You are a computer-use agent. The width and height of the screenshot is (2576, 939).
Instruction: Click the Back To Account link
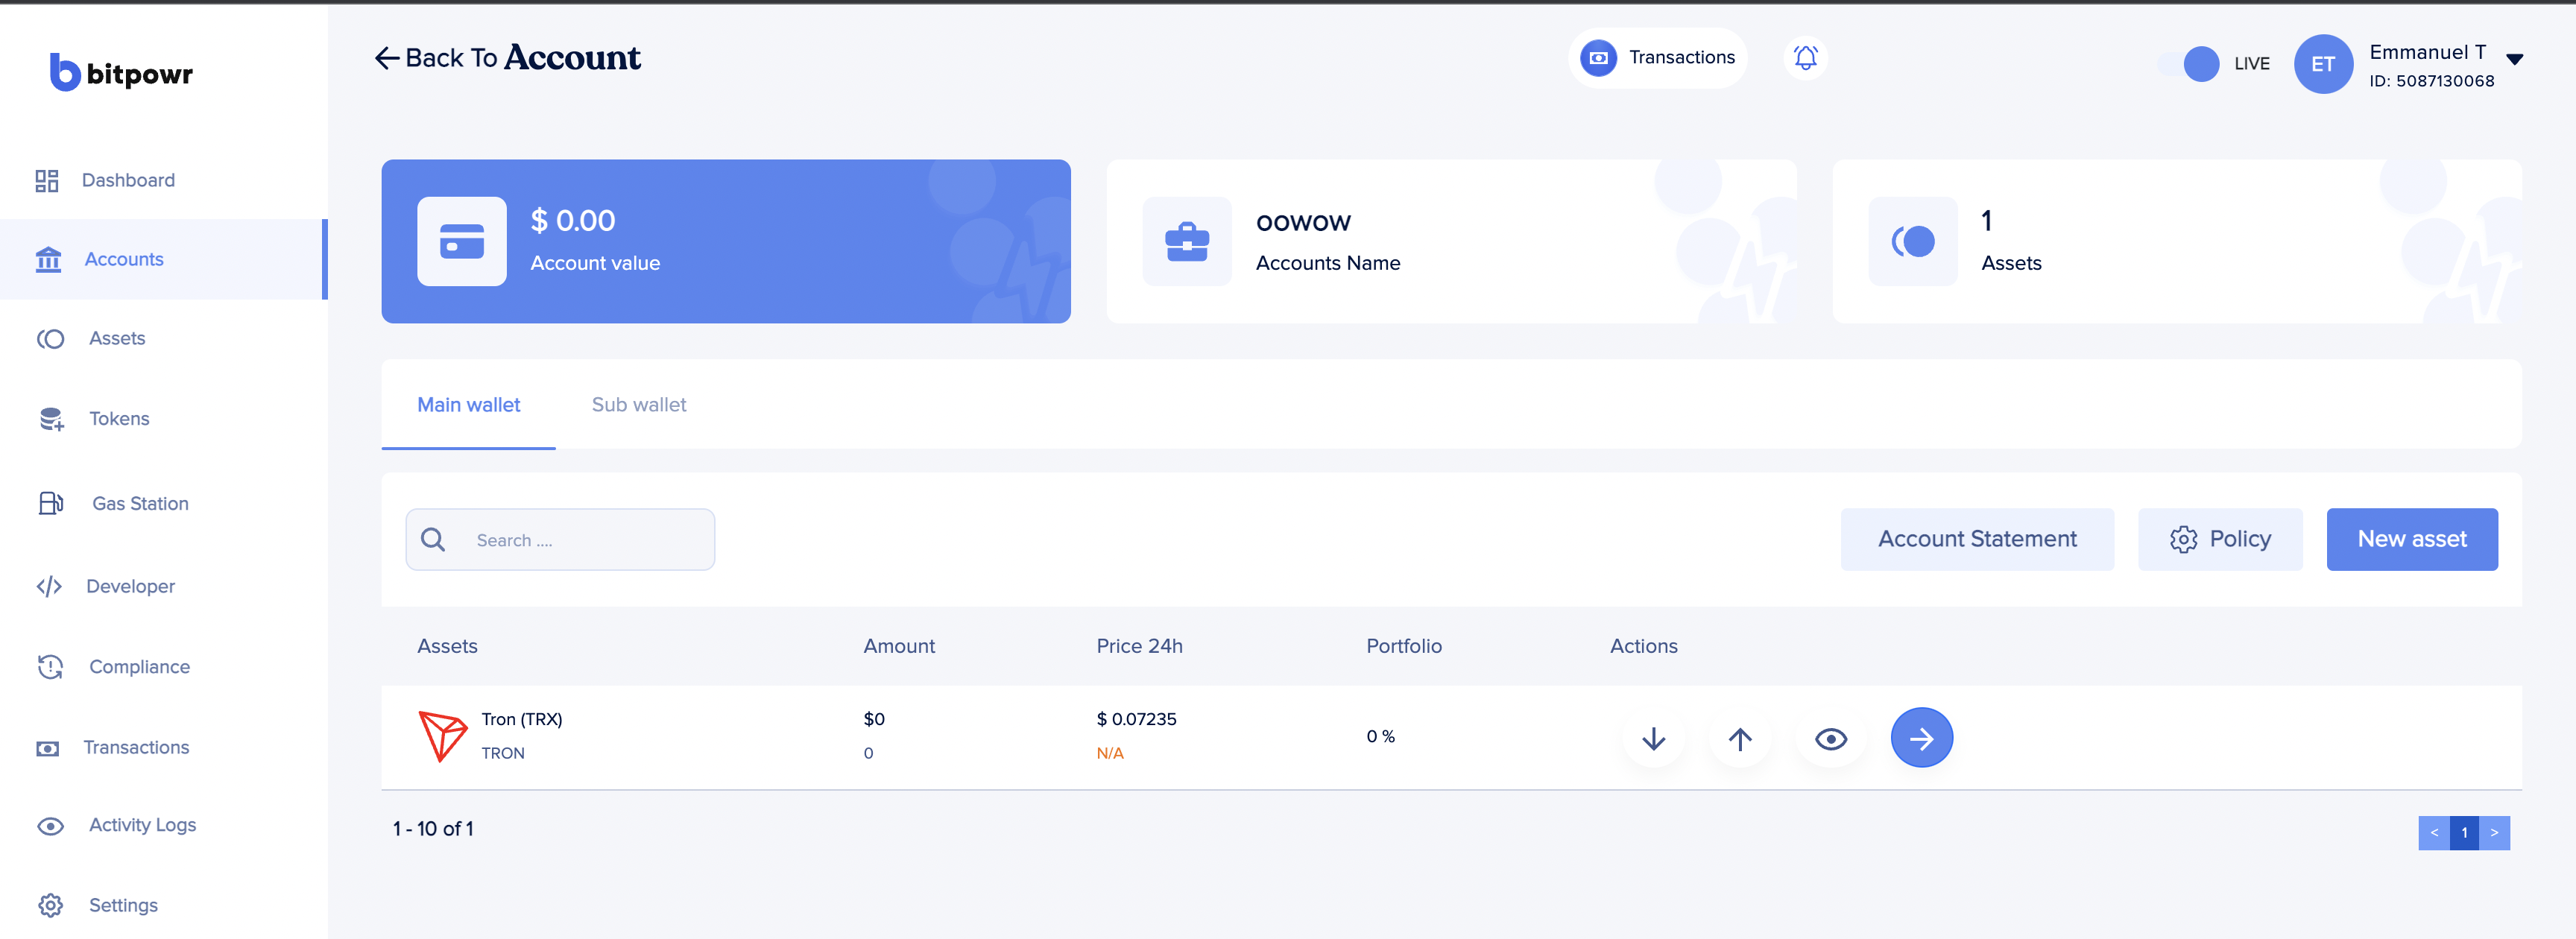pos(507,58)
